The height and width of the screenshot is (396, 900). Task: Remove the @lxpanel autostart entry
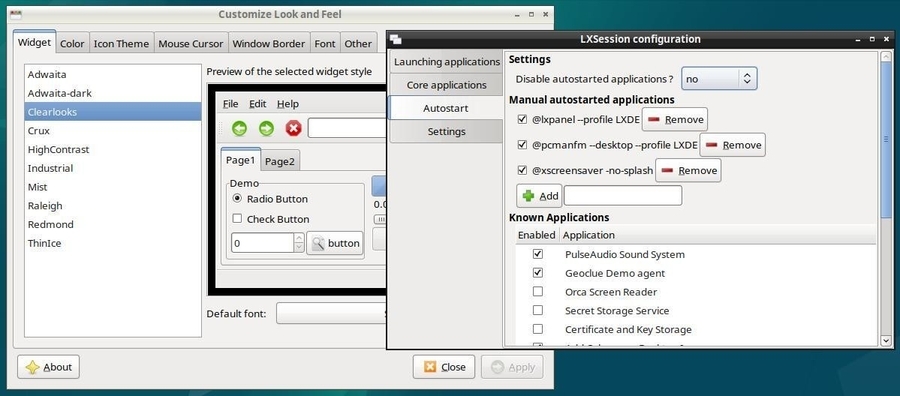tap(674, 119)
